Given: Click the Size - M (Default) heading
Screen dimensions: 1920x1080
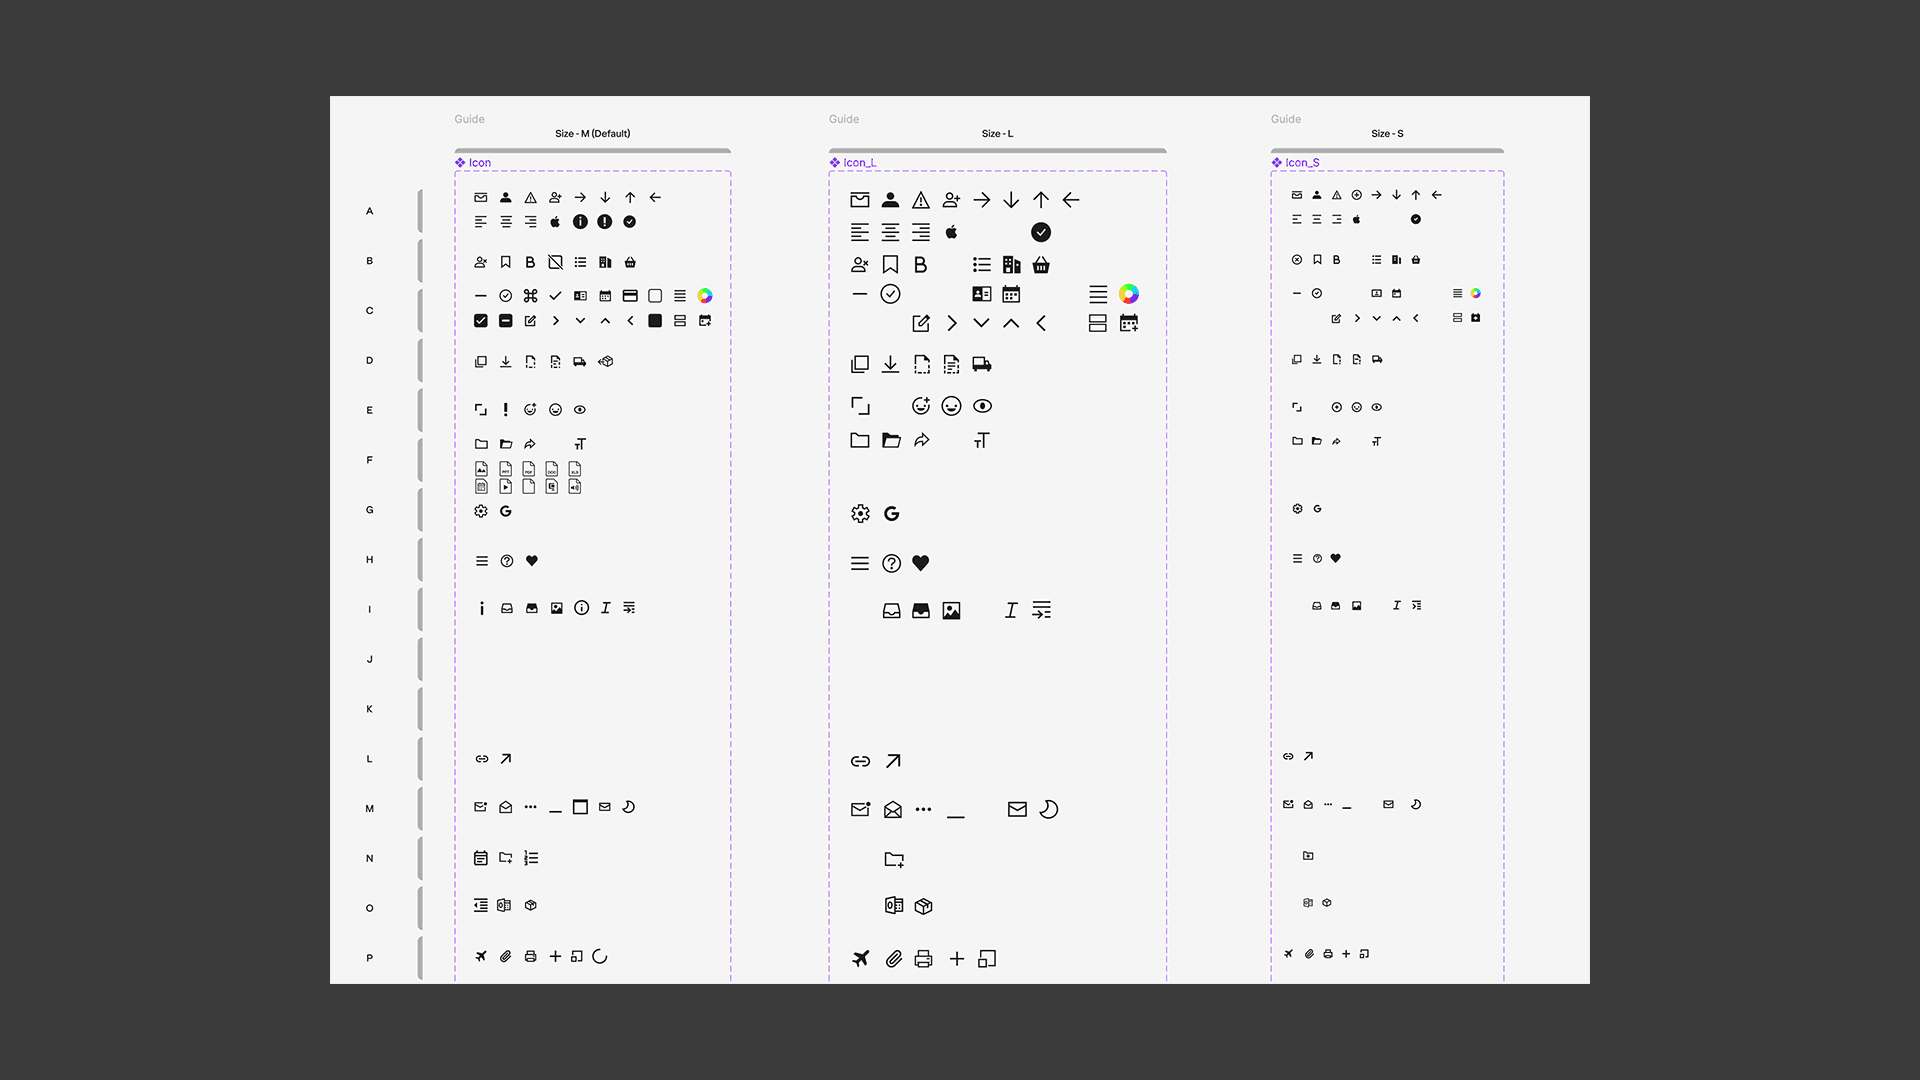Looking at the screenshot, I should tap(592, 134).
